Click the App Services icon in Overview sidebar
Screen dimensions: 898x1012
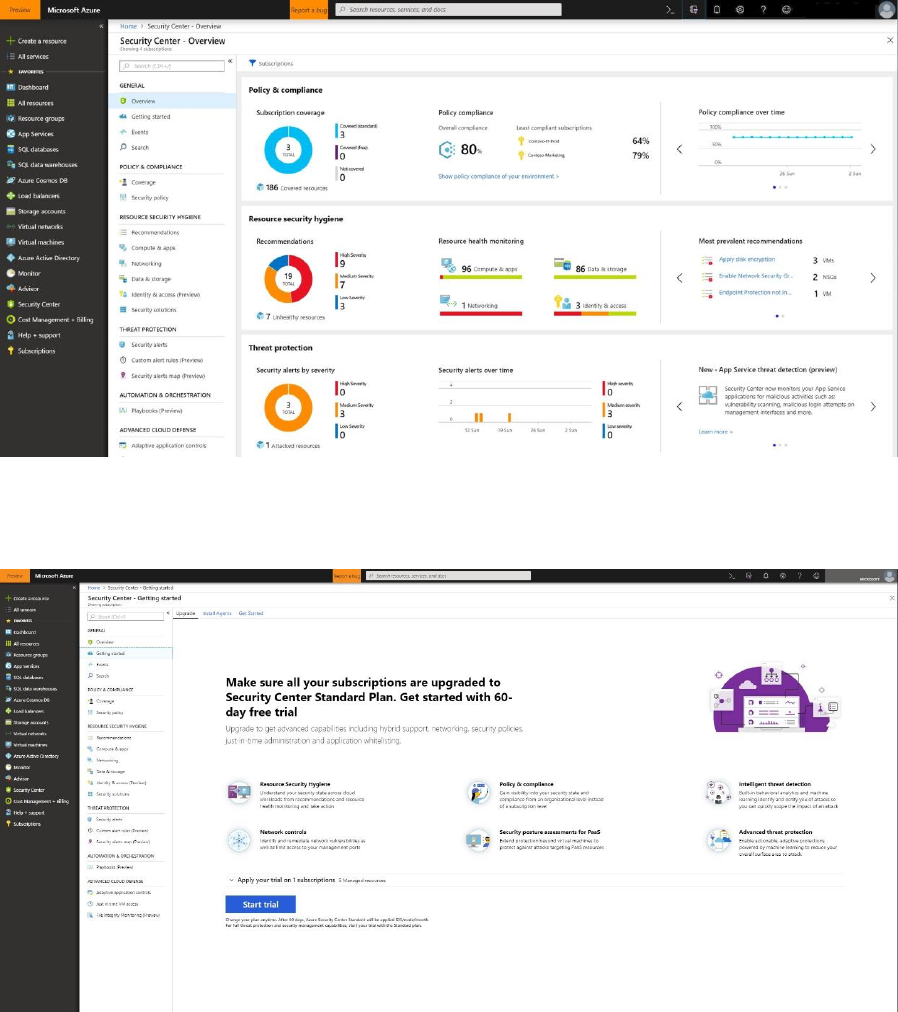(x=10, y=134)
